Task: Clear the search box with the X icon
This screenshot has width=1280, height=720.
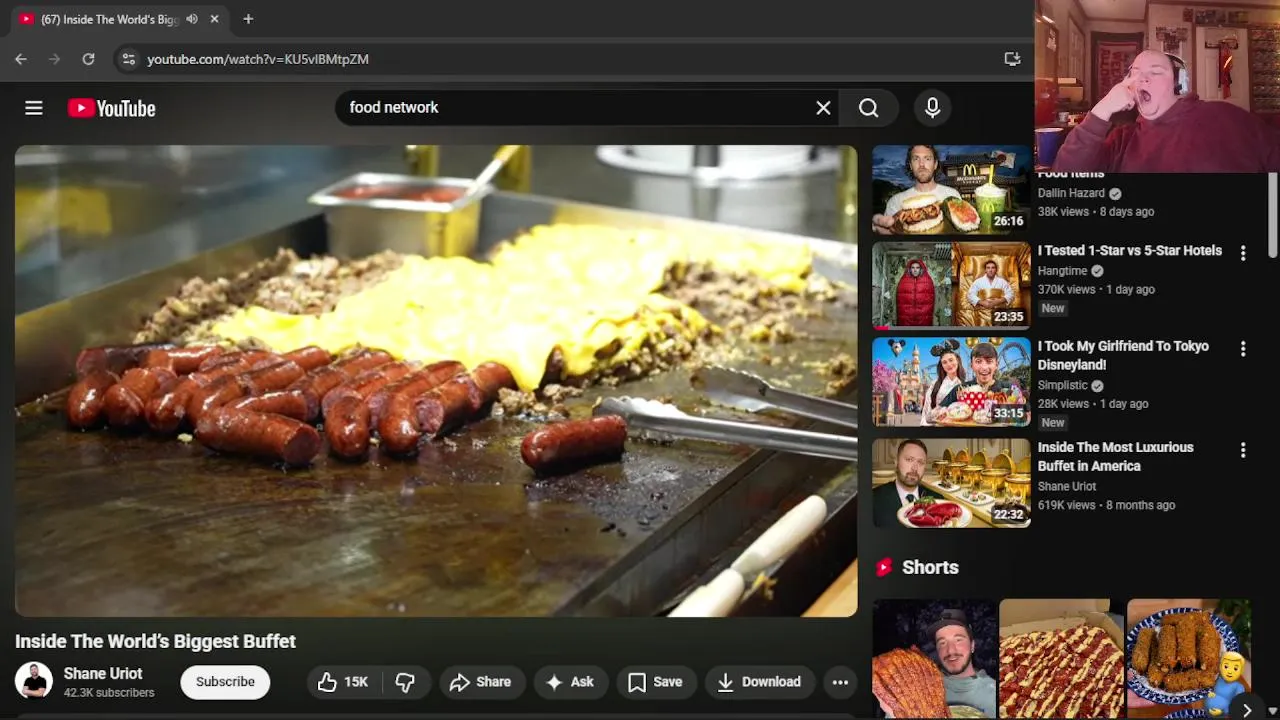Action: tap(823, 108)
